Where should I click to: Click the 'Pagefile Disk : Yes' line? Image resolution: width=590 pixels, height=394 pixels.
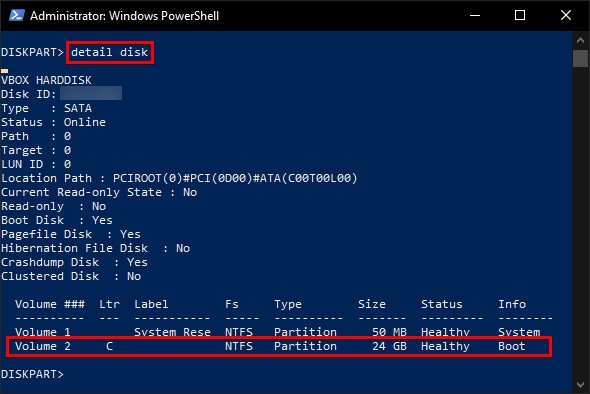(x=71, y=234)
